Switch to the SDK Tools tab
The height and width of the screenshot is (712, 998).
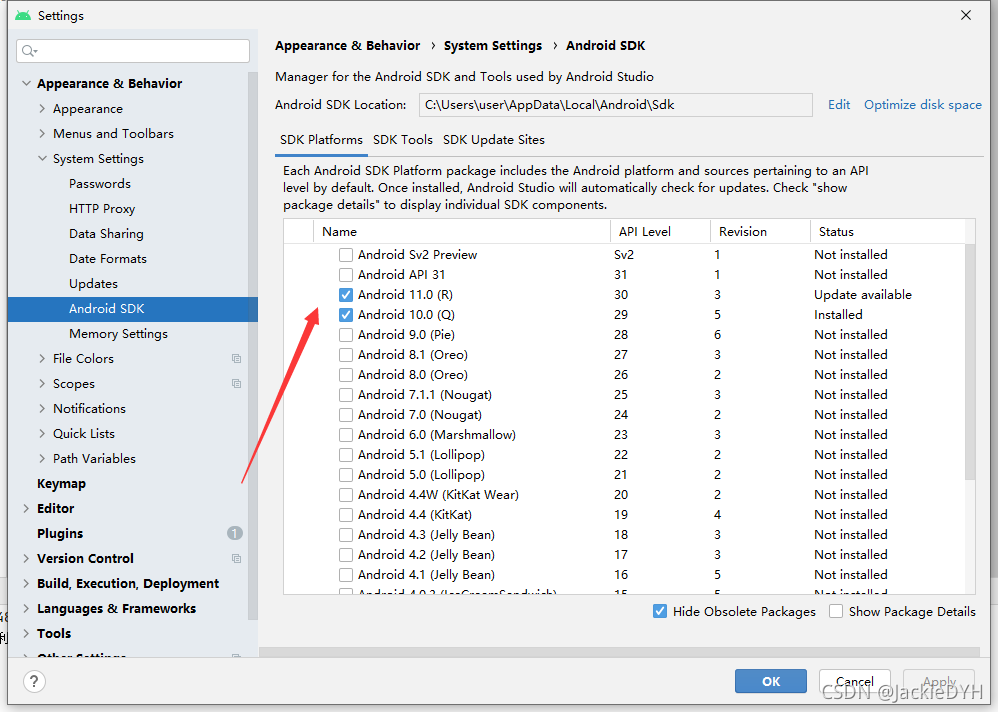(x=403, y=140)
